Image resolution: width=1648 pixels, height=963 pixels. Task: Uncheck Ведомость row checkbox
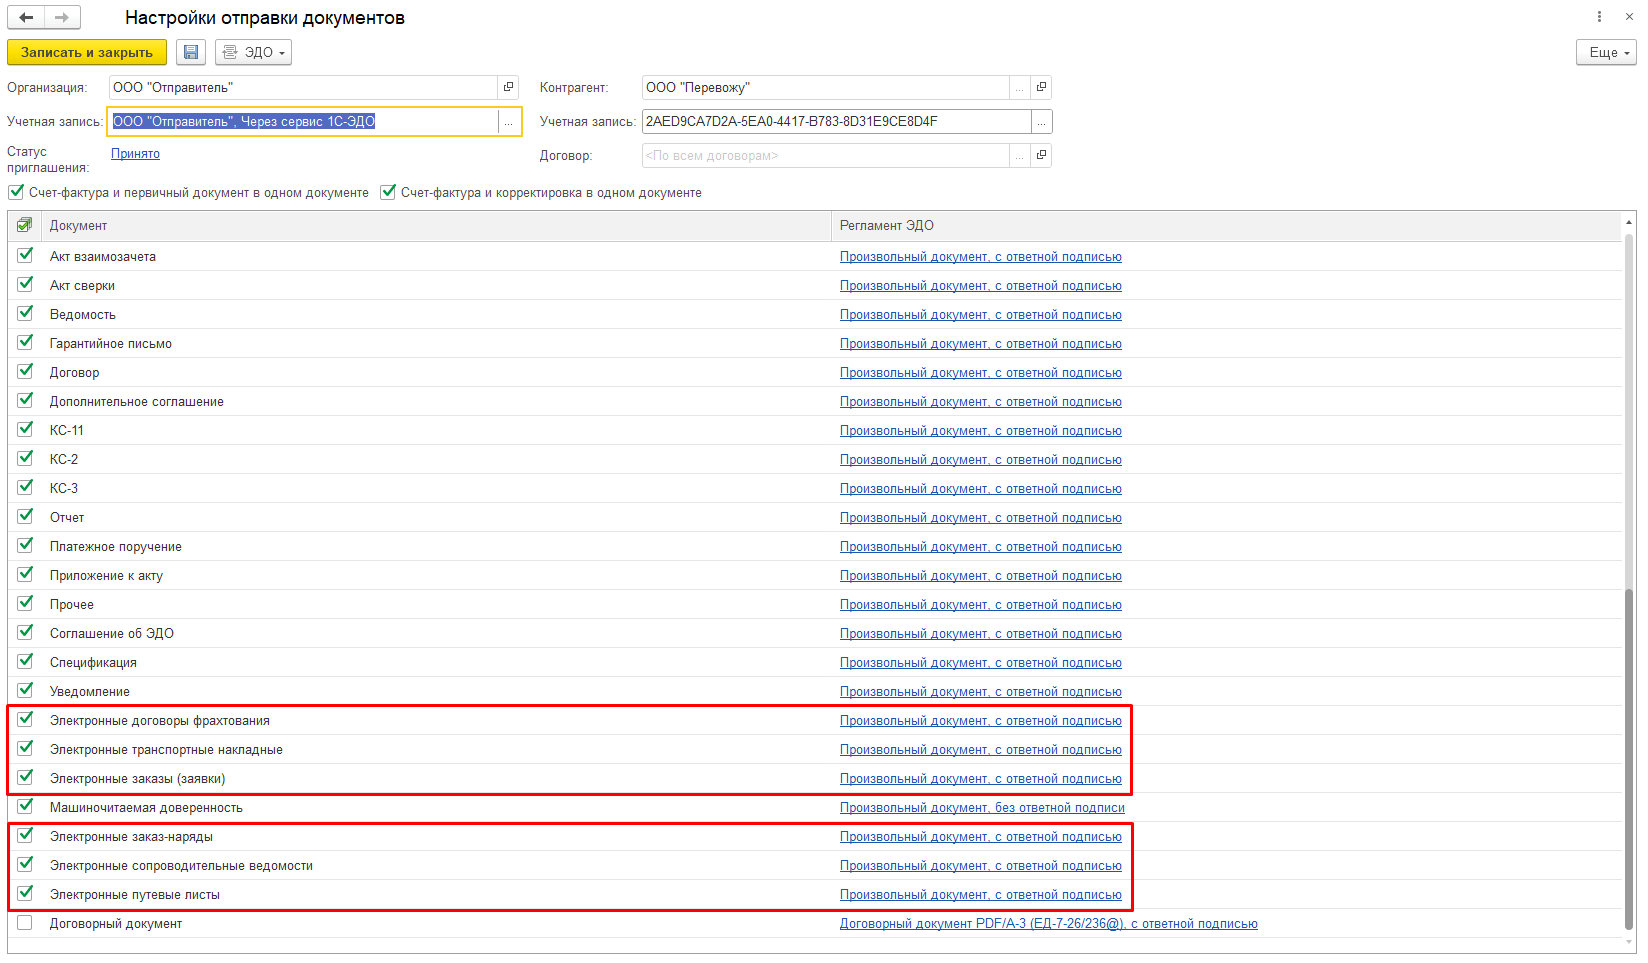click(x=25, y=314)
